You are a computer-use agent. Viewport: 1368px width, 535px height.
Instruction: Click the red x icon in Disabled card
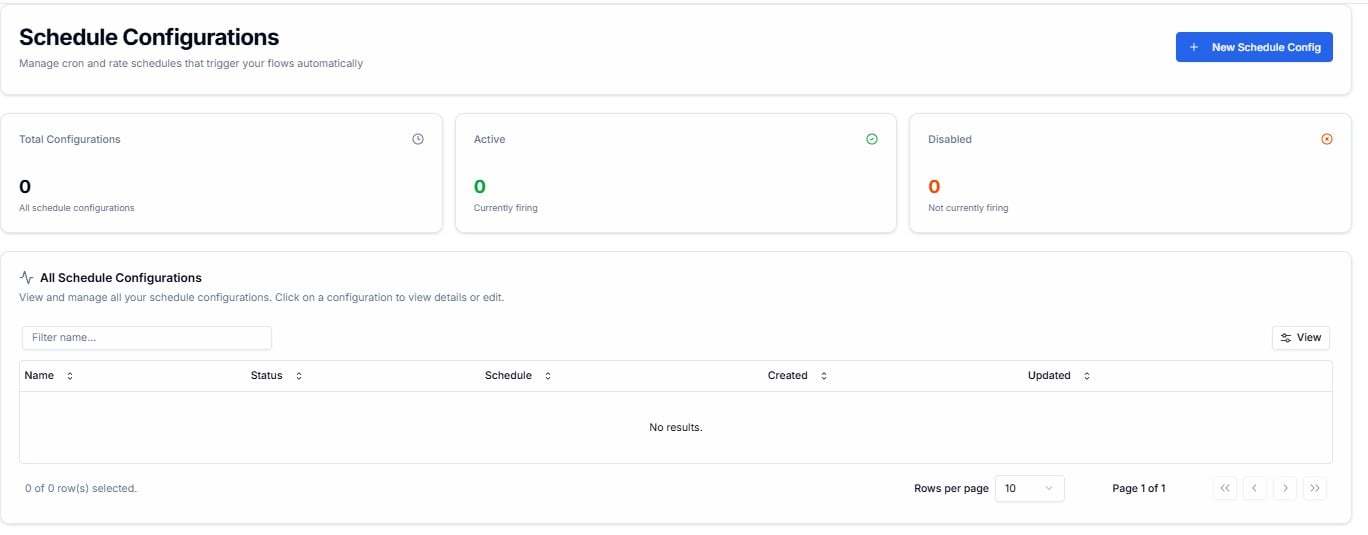[x=1327, y=139]
